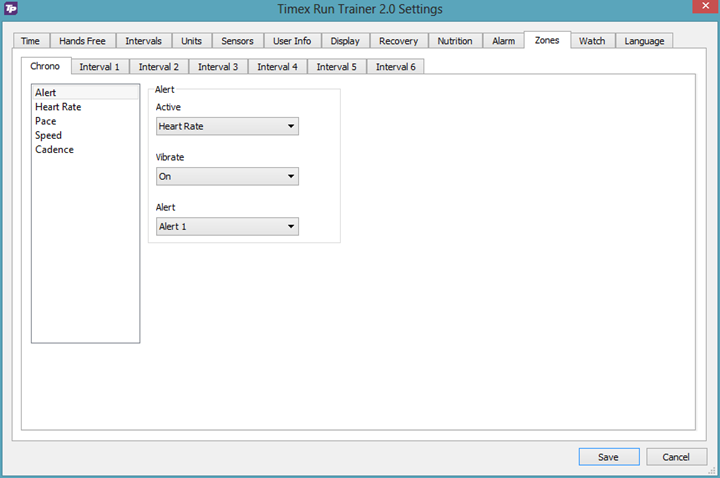Click the Zones tab
This screenshot has height=478, width=720.
pos(547,40)
